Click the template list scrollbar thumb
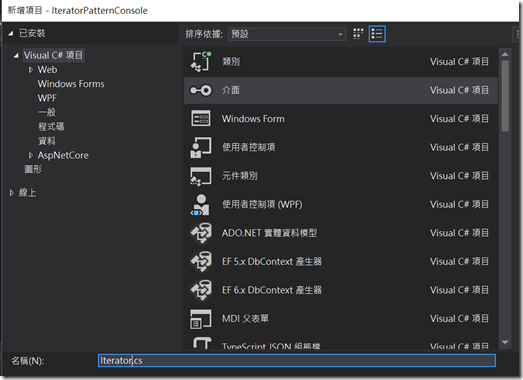This screenshot has height=380, width=523. tap(505, 96)
